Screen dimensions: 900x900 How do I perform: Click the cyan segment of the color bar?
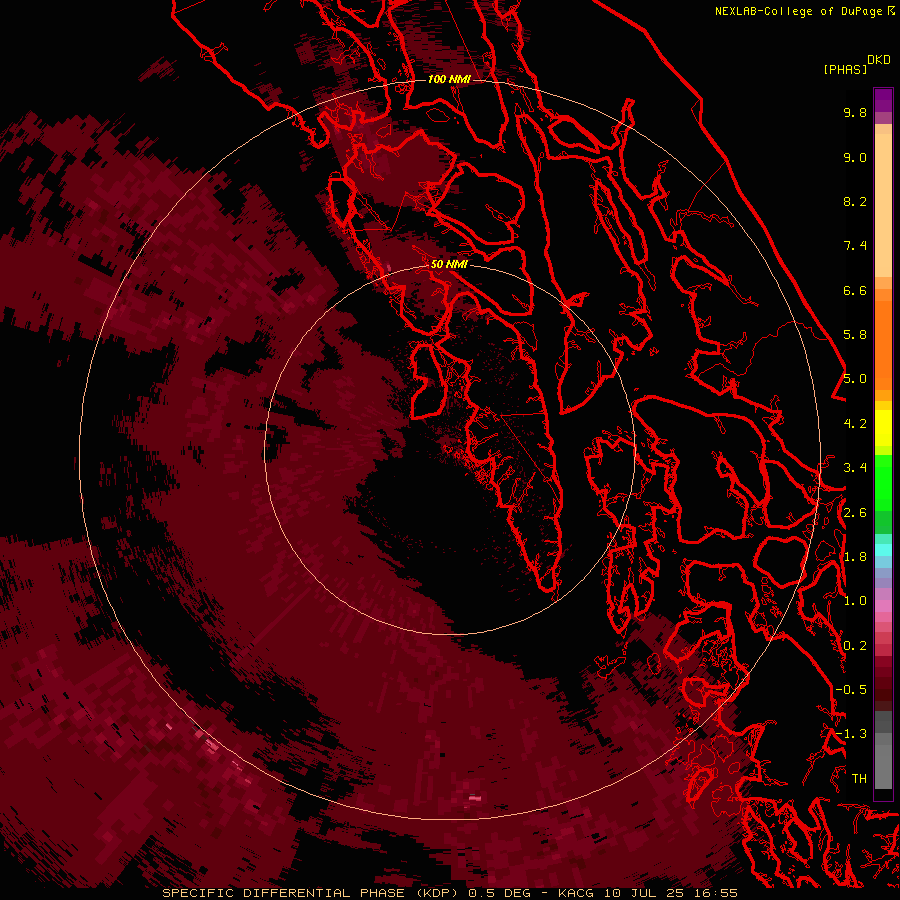click(883, 550)
